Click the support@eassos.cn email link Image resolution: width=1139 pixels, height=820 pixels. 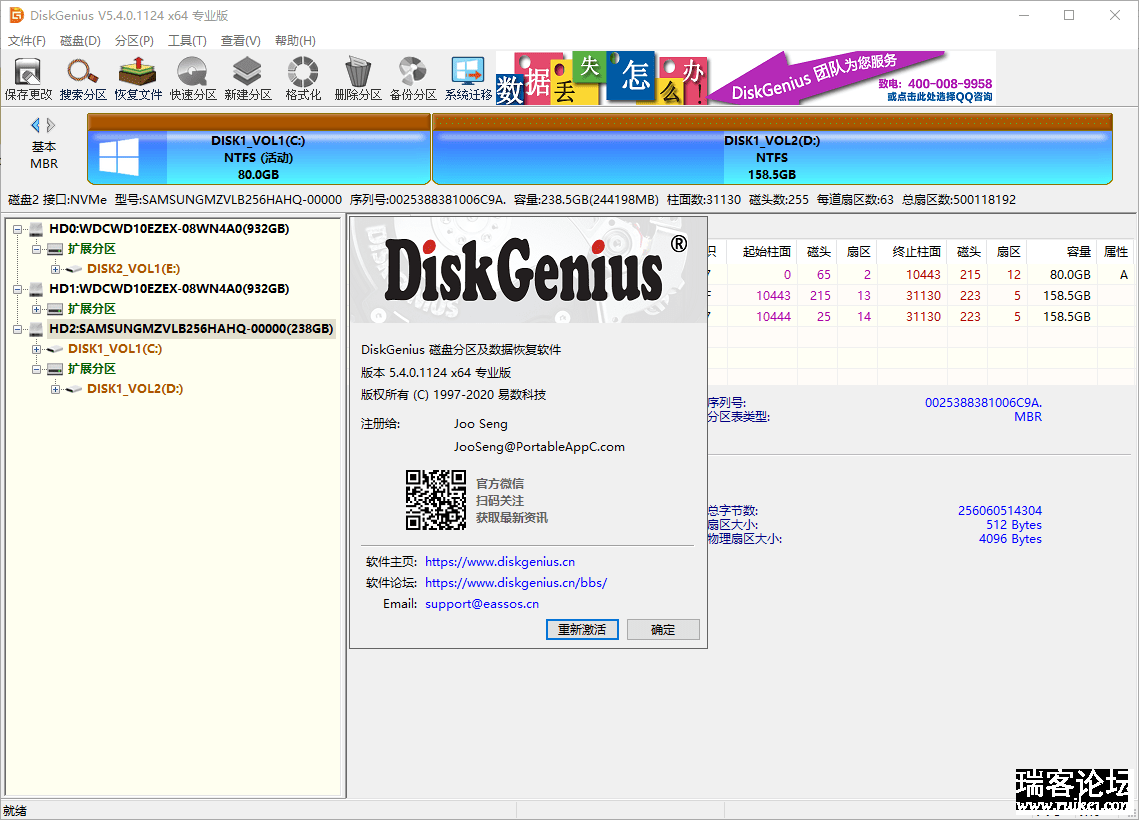[x=482, y=604]
